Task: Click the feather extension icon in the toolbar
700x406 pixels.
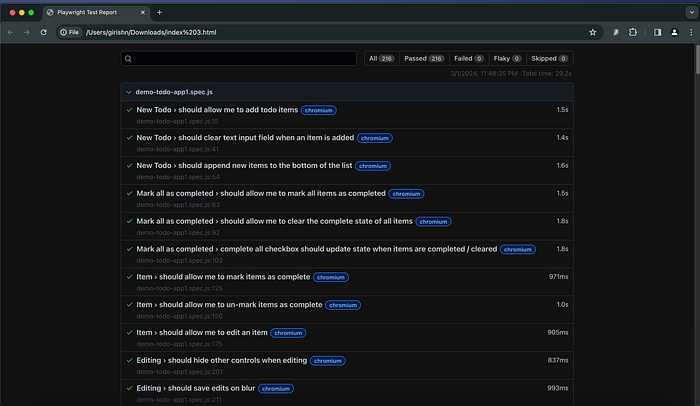Action: click(x=616, y=32)
